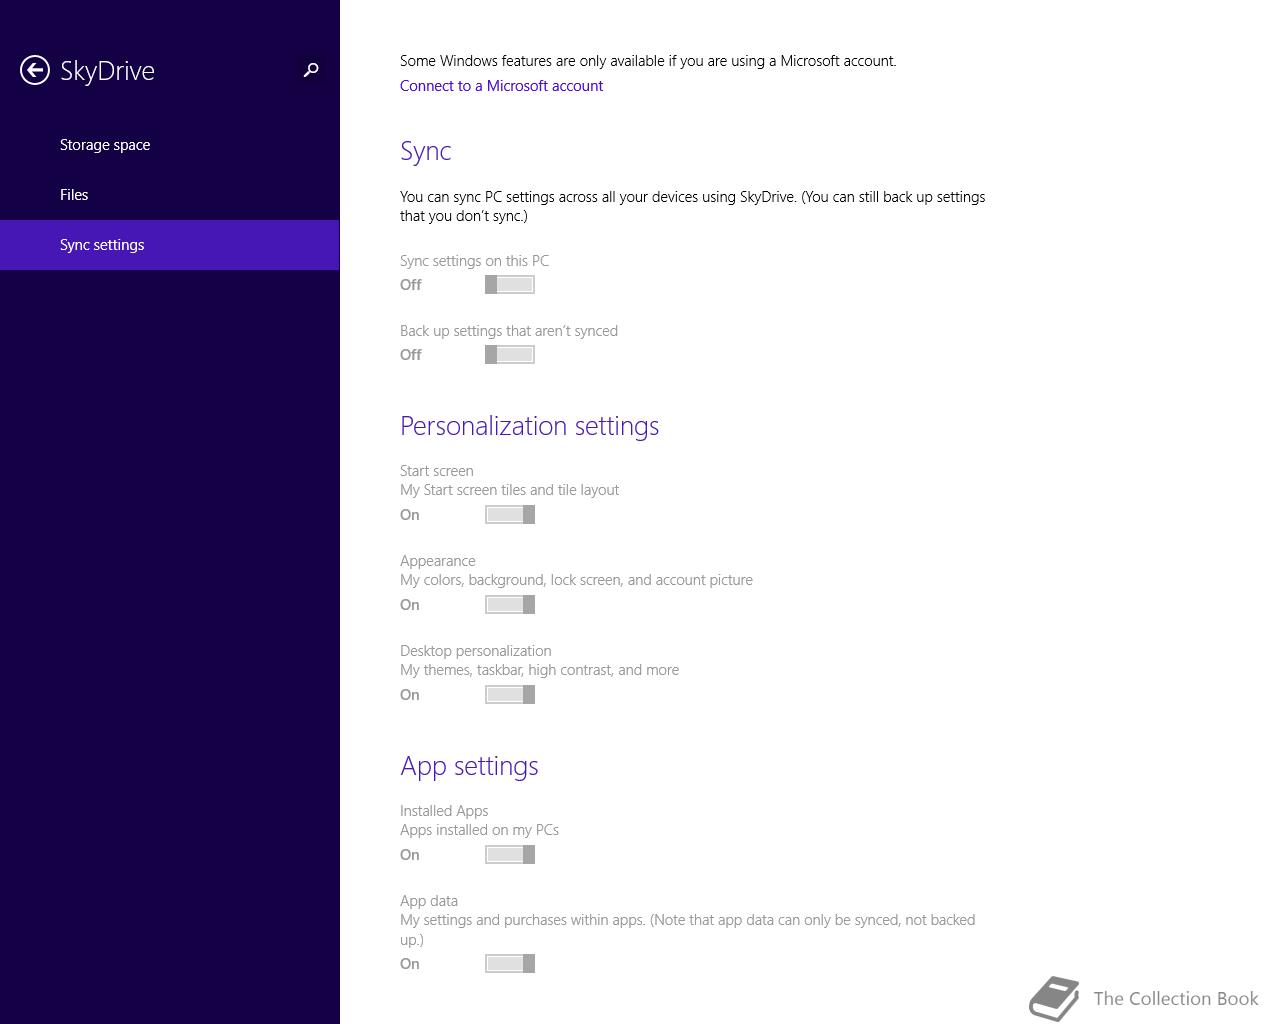Click 'You can sync PC settings' description

(692, 206)
